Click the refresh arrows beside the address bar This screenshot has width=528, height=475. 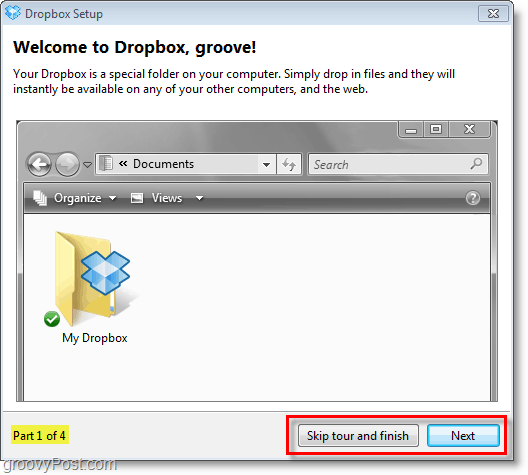coord(289,164)
